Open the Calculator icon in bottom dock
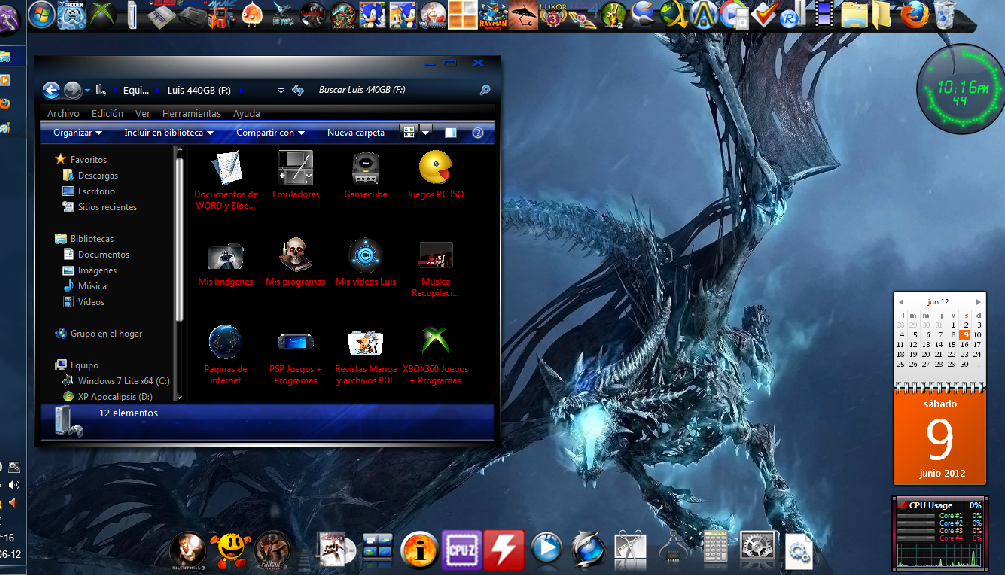This screenshot has height=575, width=1005. [715, 549]
